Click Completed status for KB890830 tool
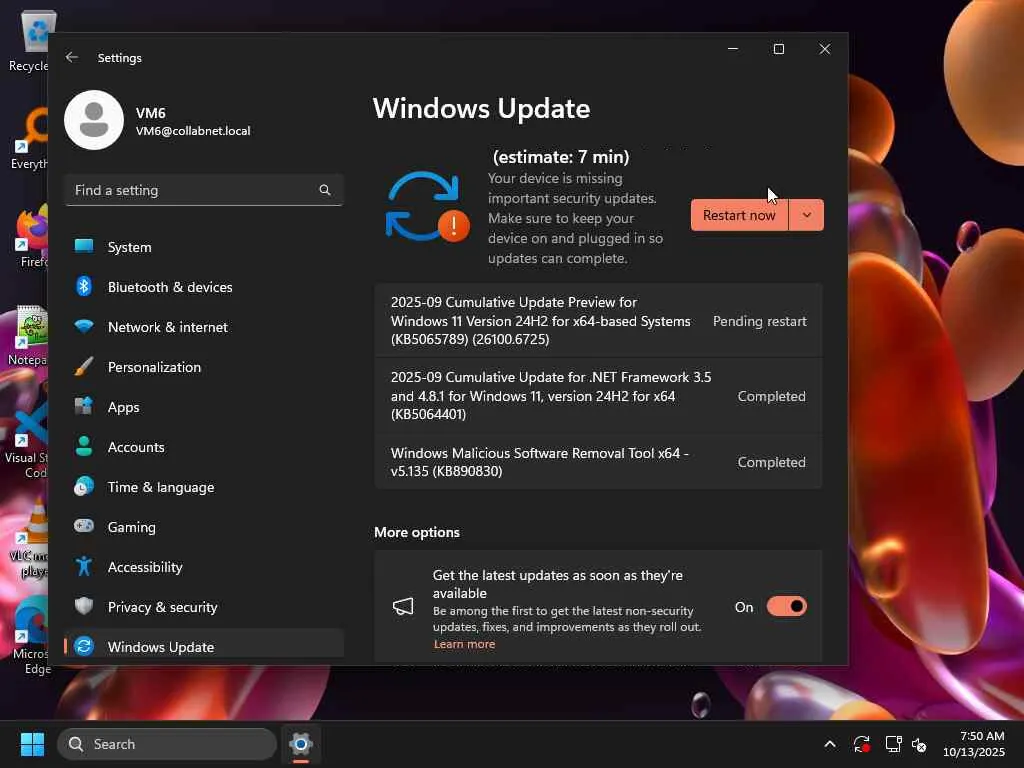 pos(771,462)
